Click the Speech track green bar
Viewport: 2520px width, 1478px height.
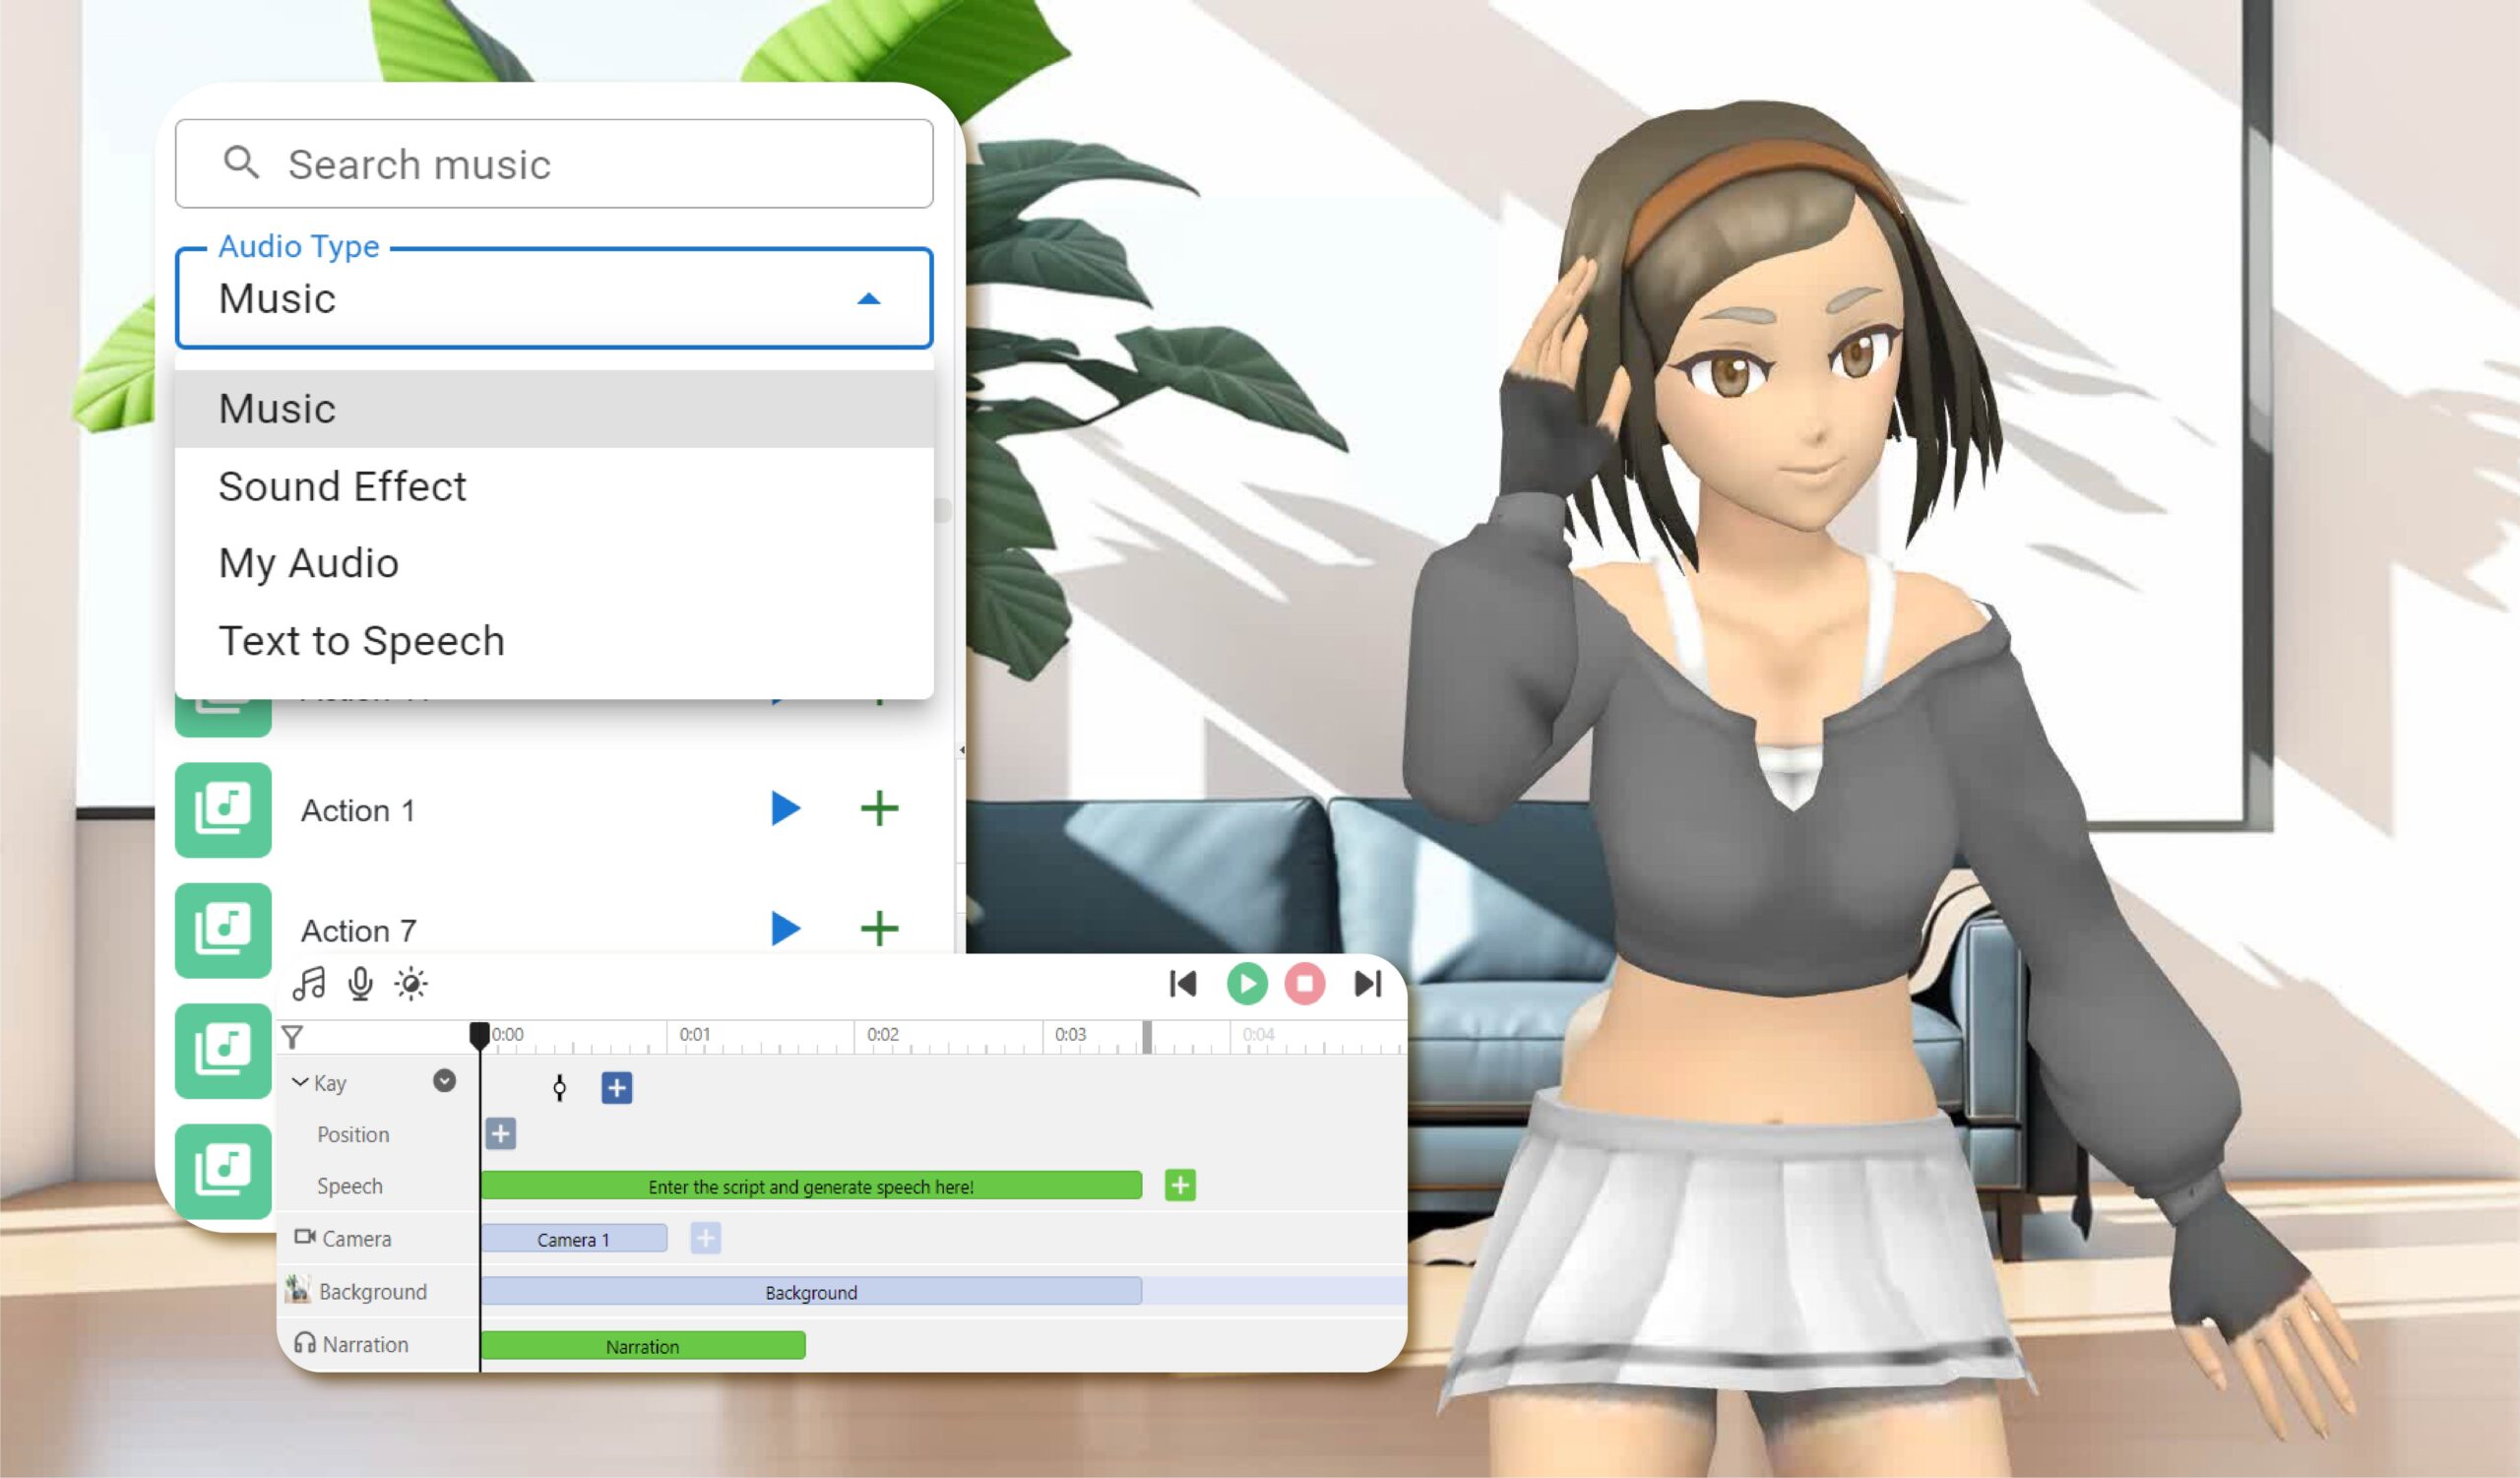tap(807, 1185)
